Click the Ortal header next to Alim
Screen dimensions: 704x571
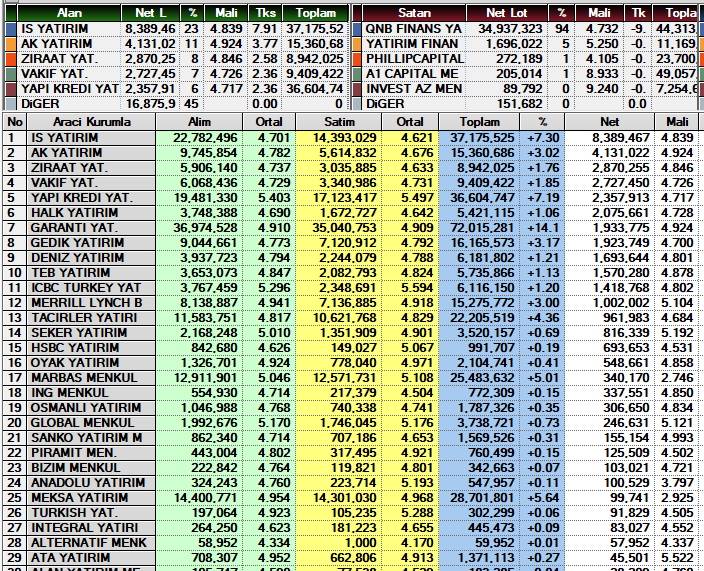tap(269, 122)
